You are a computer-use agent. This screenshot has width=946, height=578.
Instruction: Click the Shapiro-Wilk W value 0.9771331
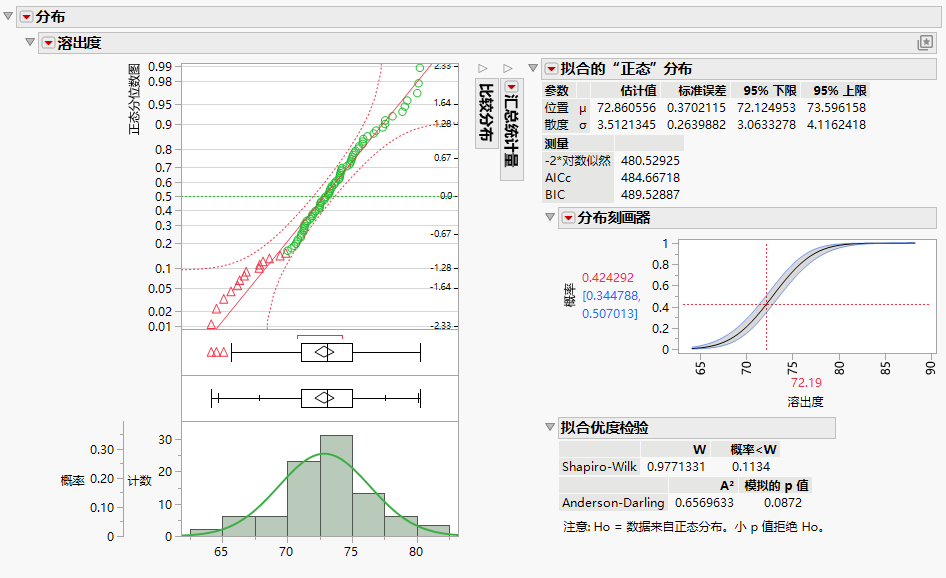tap(676, 466)
